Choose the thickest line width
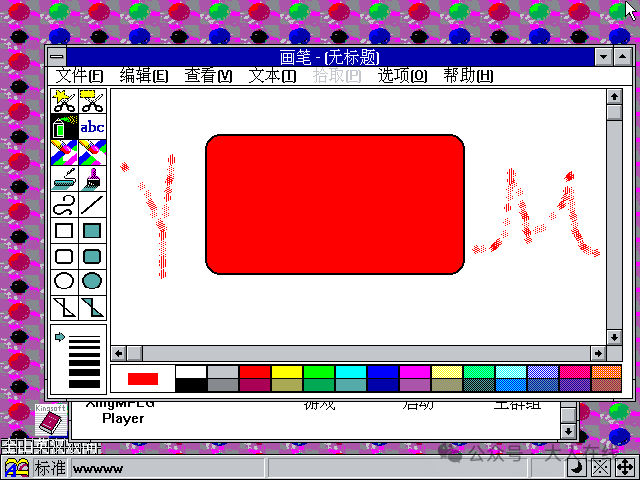Screen dimensions: 640x480 [x=84, y=384]
